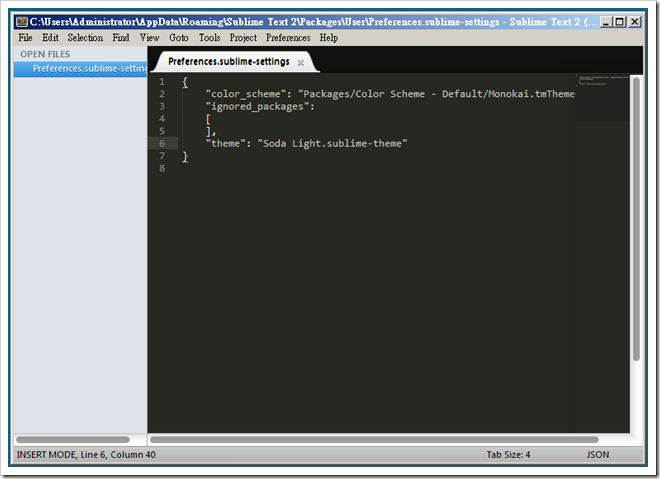Click the "color_scheme" key on line 2

(248, 94)
